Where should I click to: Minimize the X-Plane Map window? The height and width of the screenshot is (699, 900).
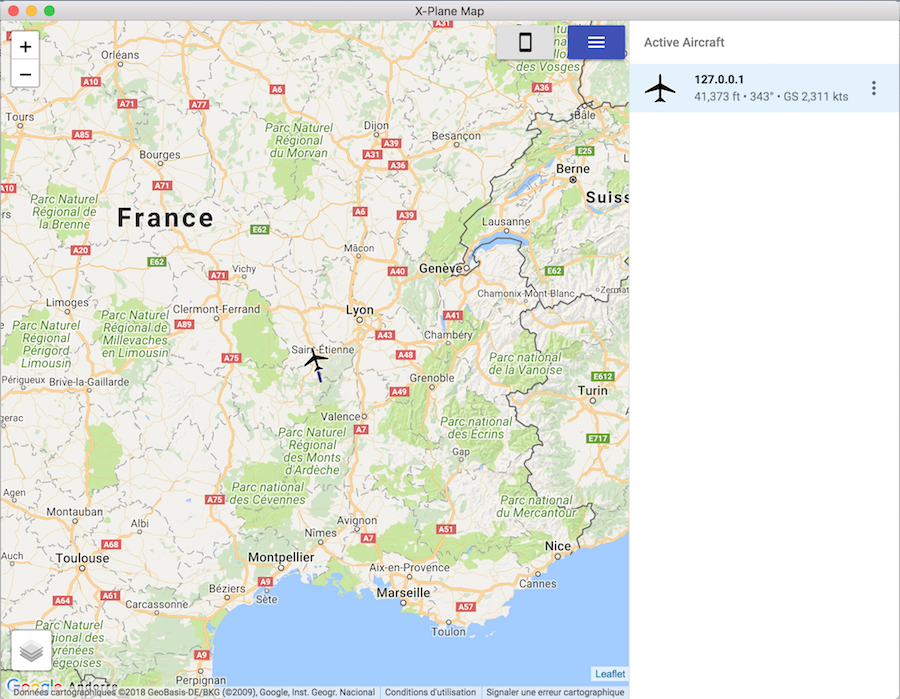pyautogui.click(x=32, y=10)
